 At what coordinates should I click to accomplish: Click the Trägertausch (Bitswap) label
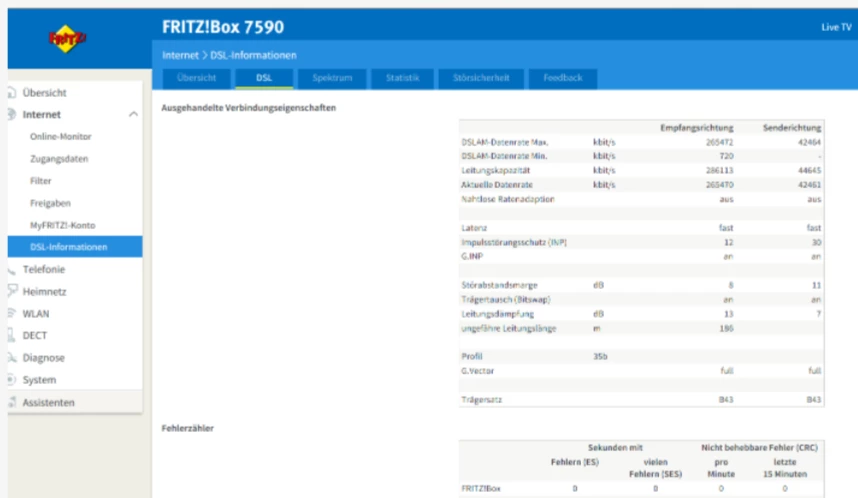point(506,299)
